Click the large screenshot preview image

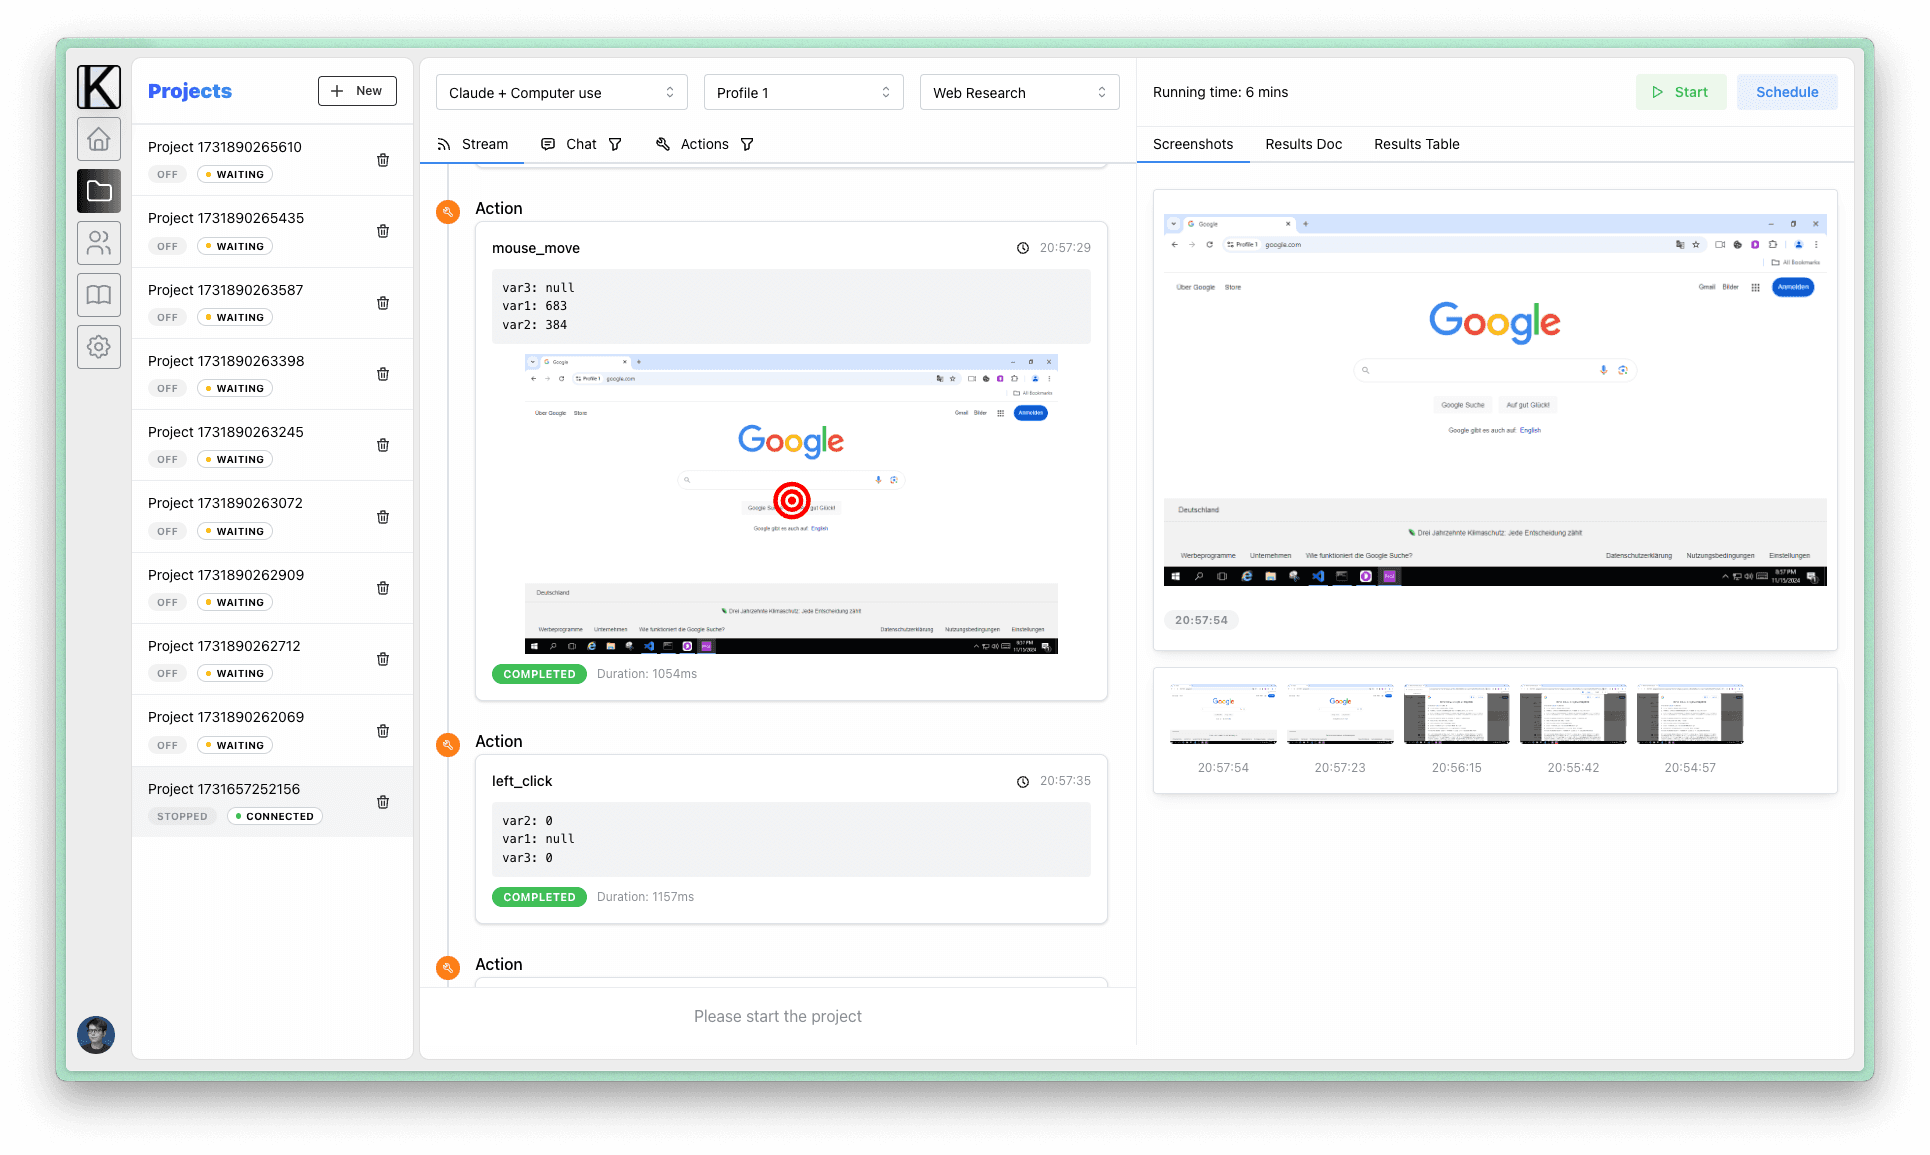pyautogui.click(x=1495, y=399)
